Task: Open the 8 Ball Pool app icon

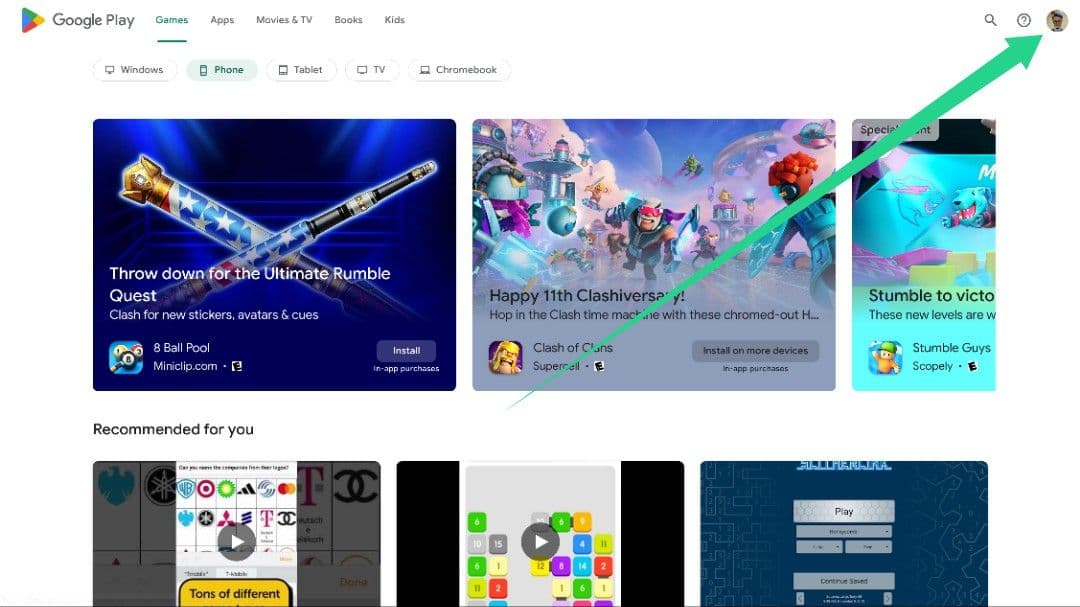Action: [126, 357]
